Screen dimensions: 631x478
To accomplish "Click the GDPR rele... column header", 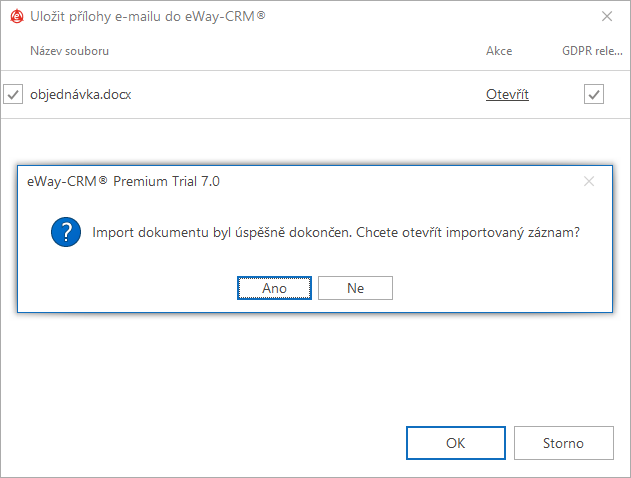I will pyautogui.click(x=592, y=51).
